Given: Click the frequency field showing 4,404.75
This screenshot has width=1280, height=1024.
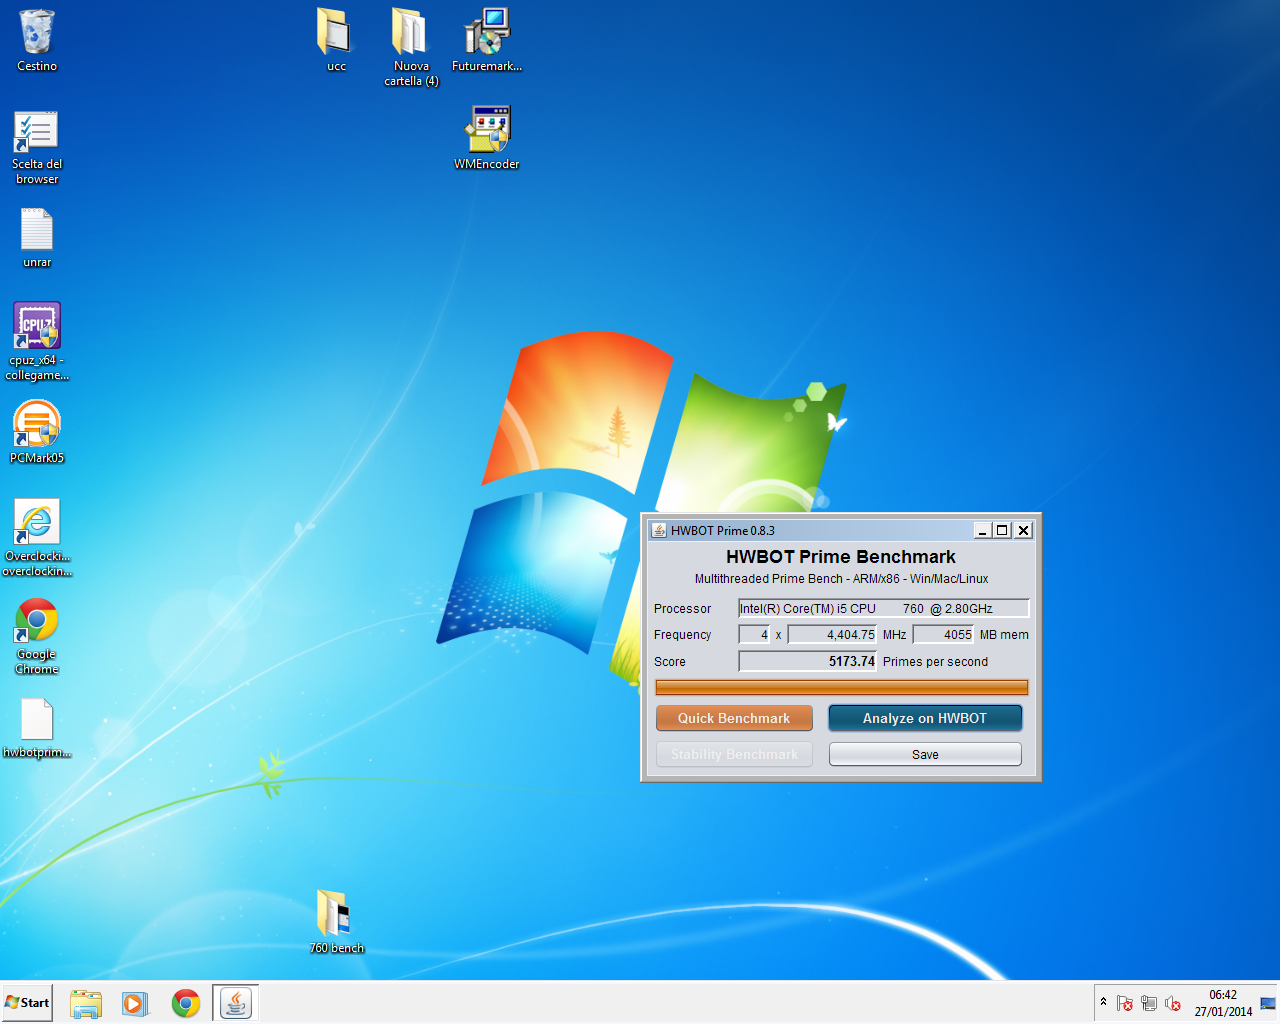Looking at the screenshot, I should [x=832, y=635].
